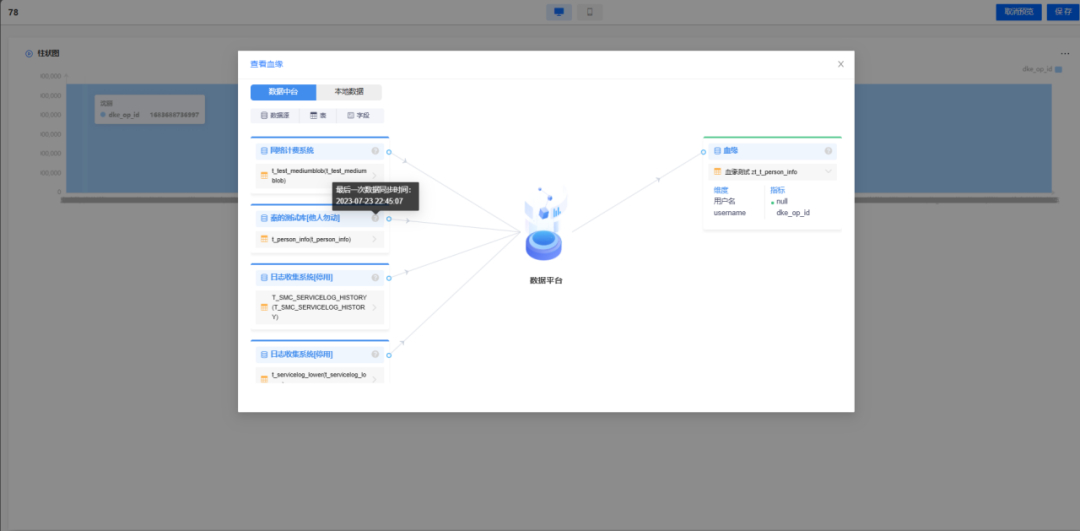
Task: Select the 字段 filter with field icon
Action: 359,116
